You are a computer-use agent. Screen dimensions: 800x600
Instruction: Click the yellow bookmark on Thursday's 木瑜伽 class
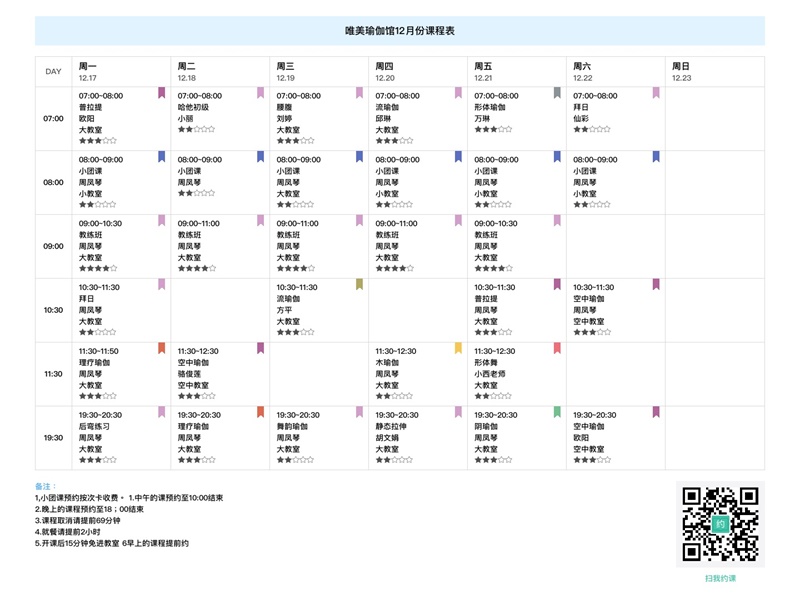click(x=458, y=348)
